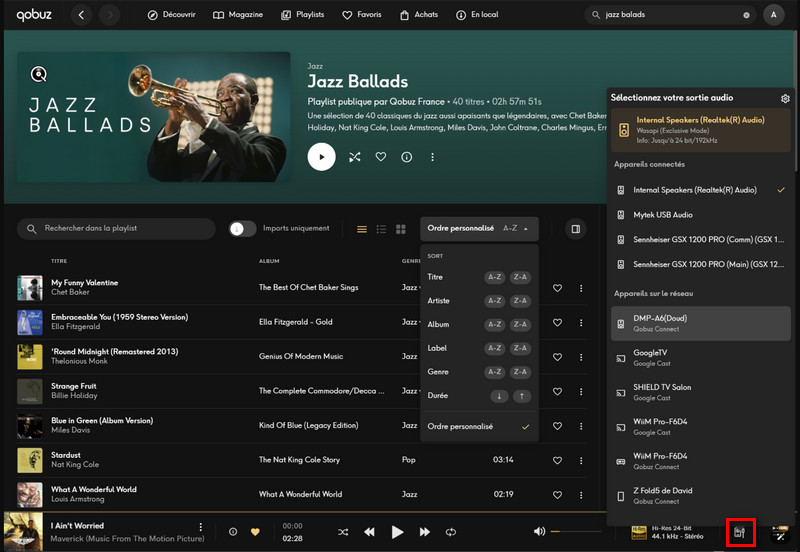The image size is (800, 552).
Task: Go back with the left arrow button
Action: pos(81,15)
